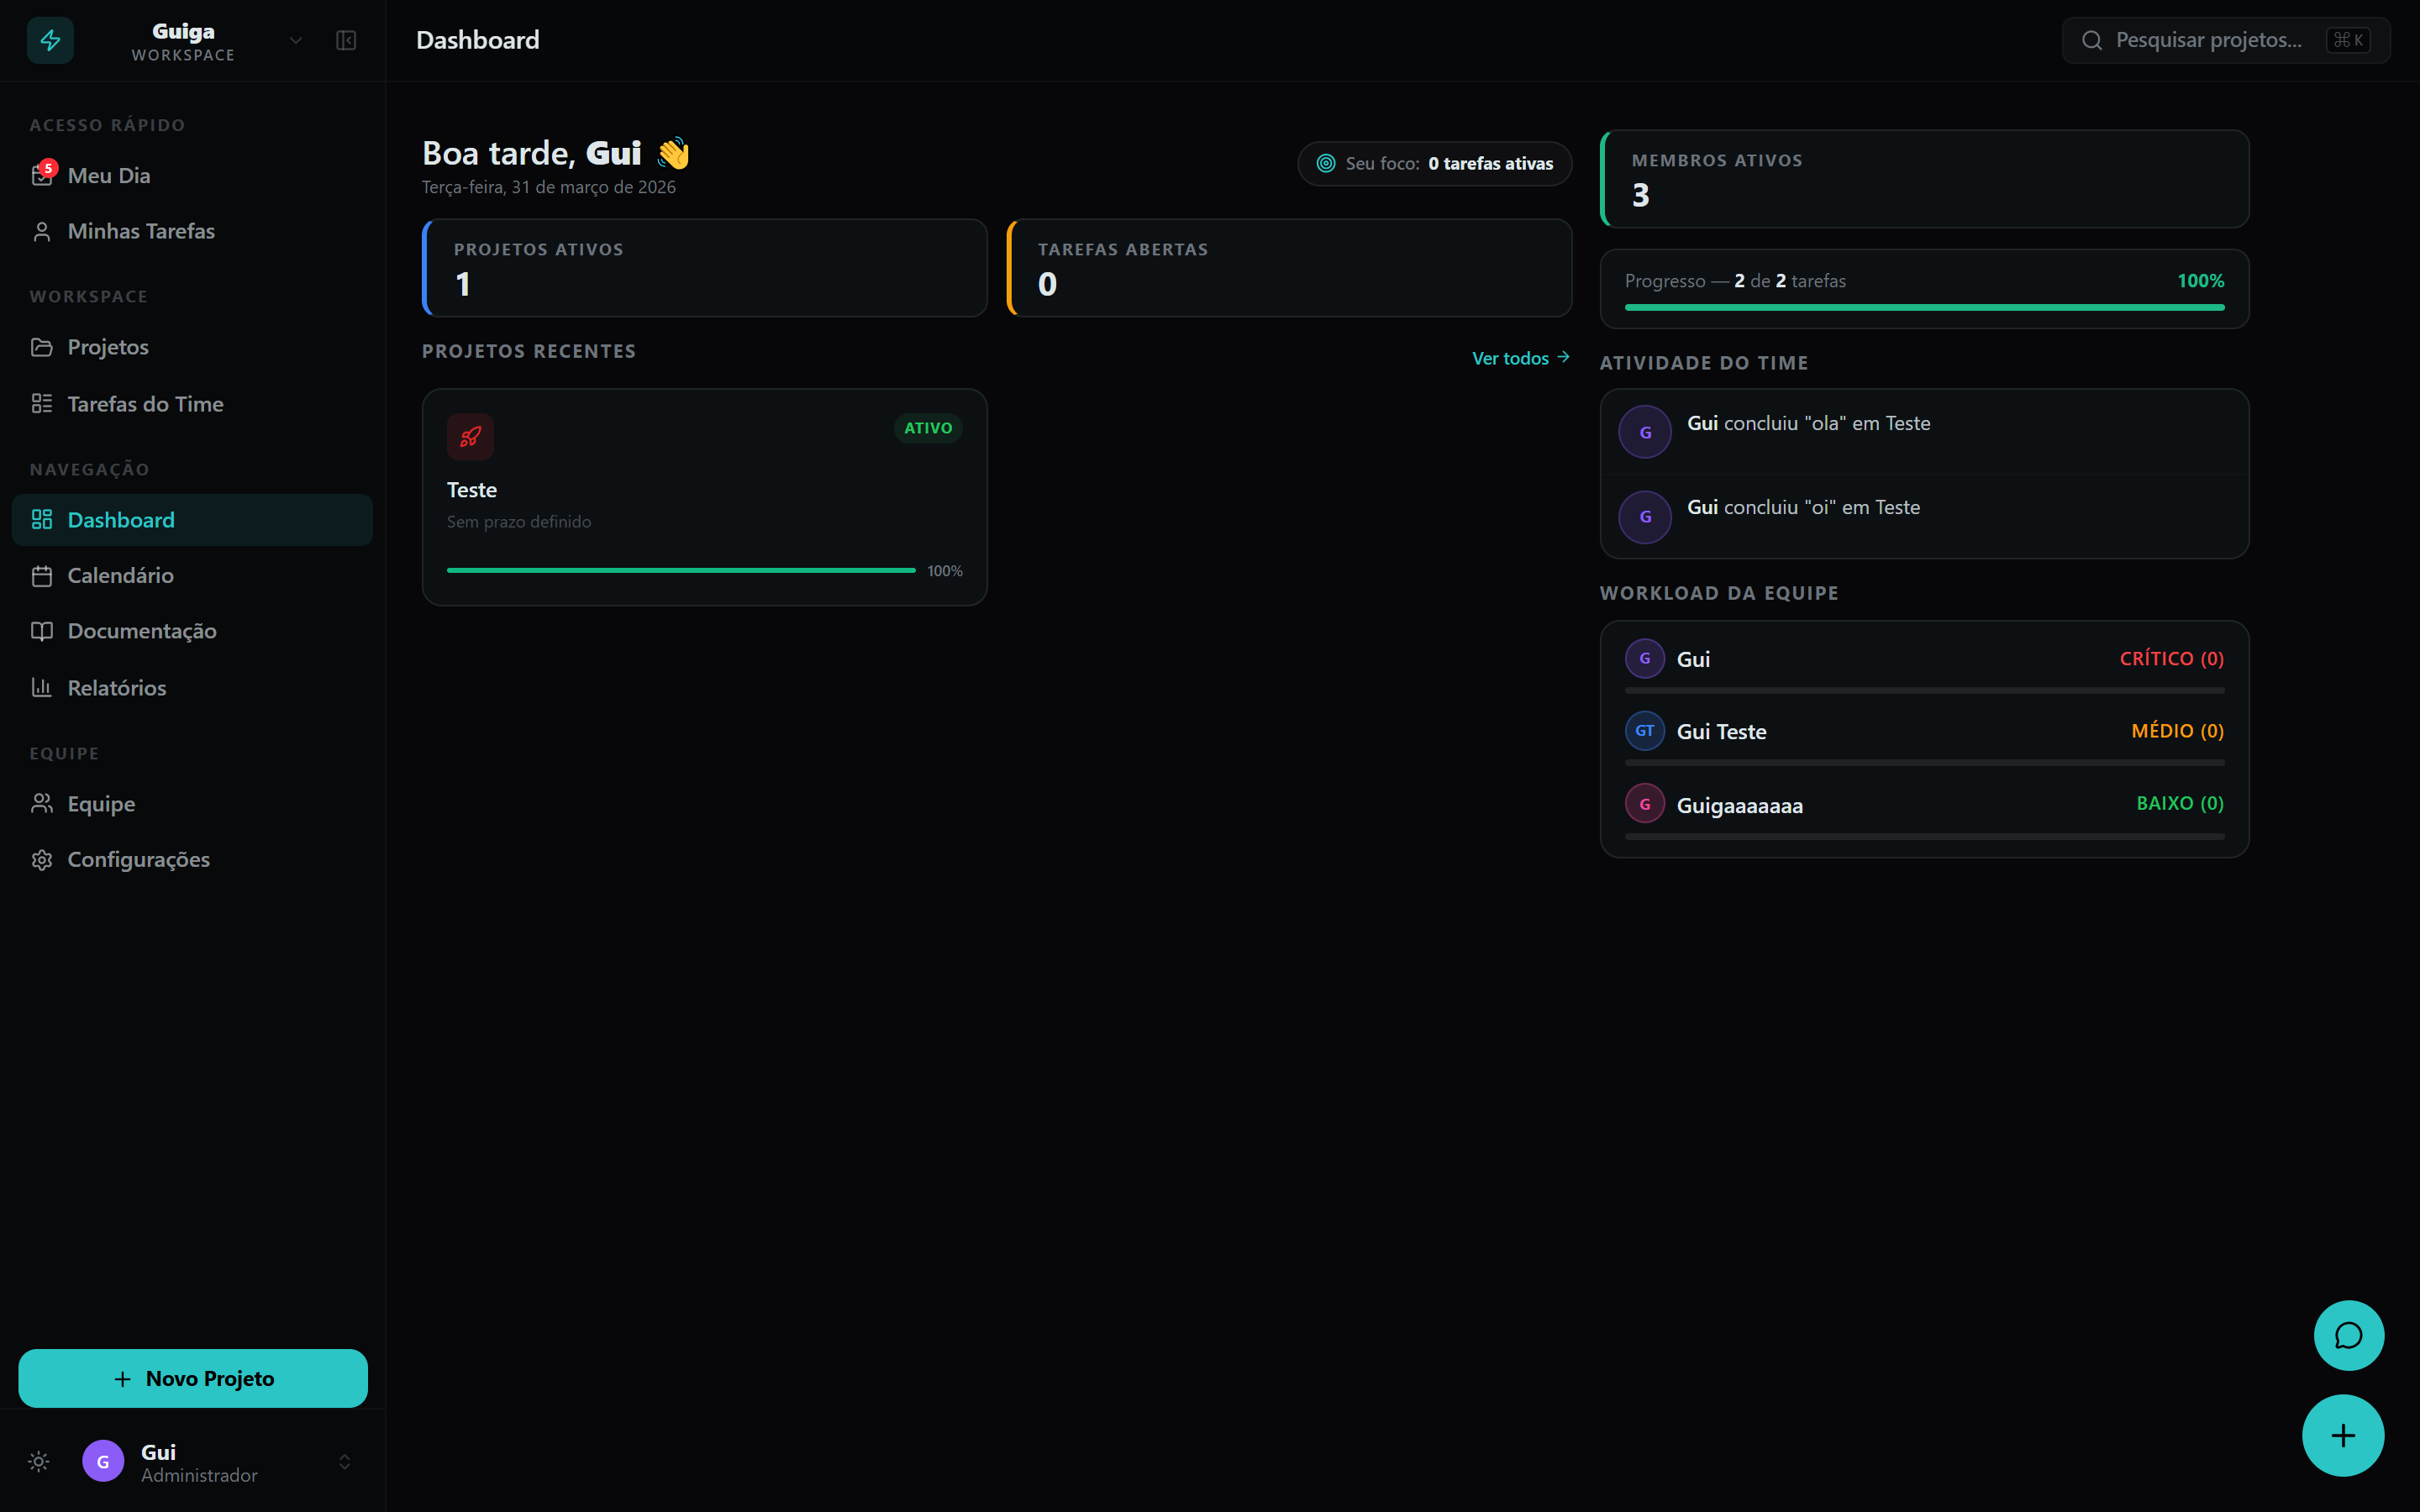Viewport: 2420px width, 1512px height.
Task: Click the target icon in focus pill
Action: (x=1325, y=163)
